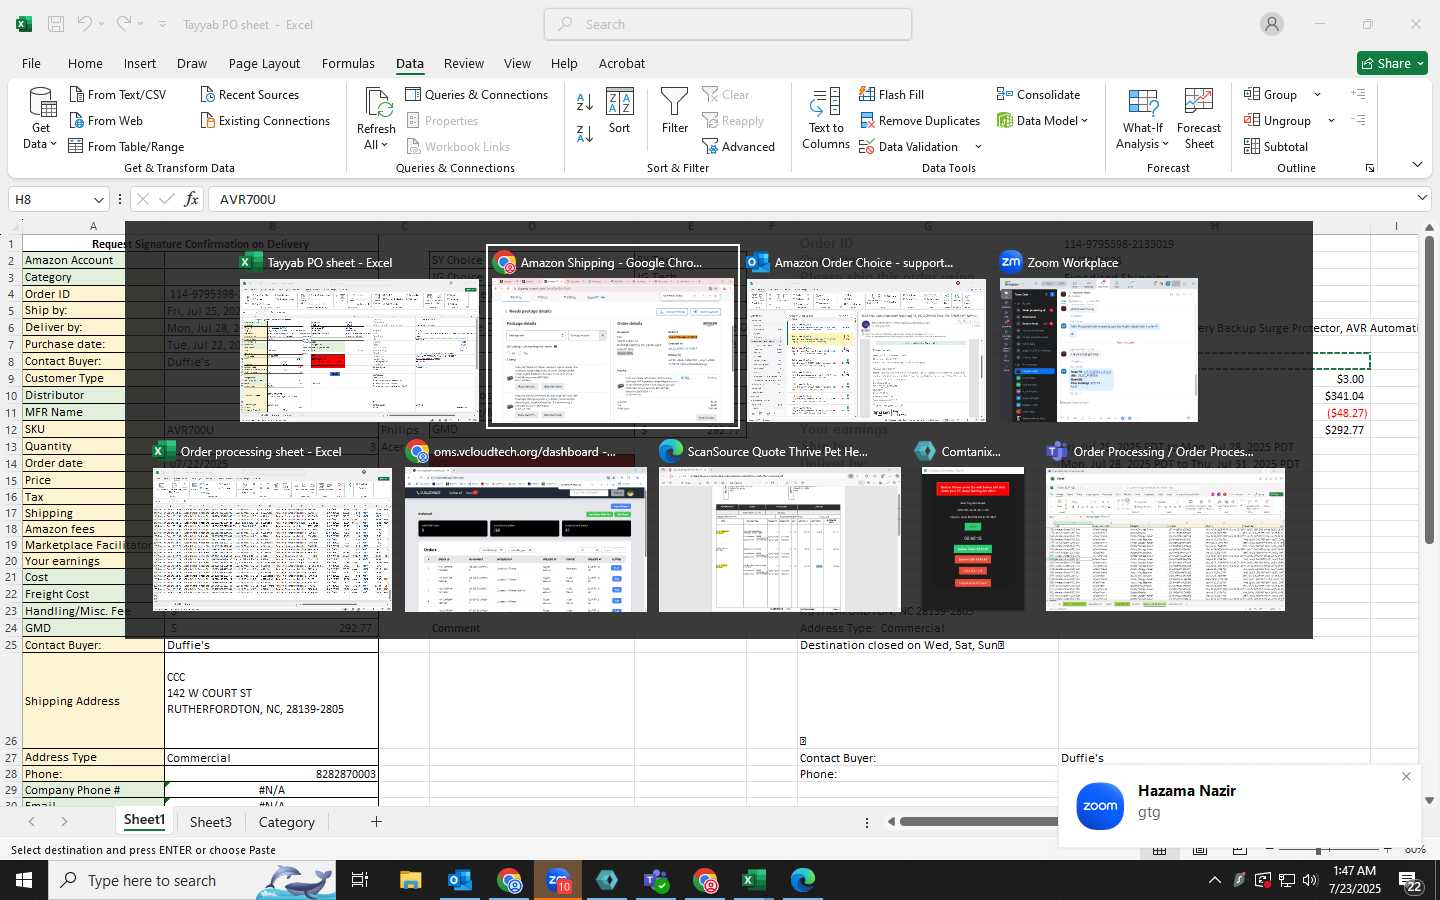Screen dimensions: 1440x900
Task: Open What-If Analysis menu
Action: click(1143, 119)
